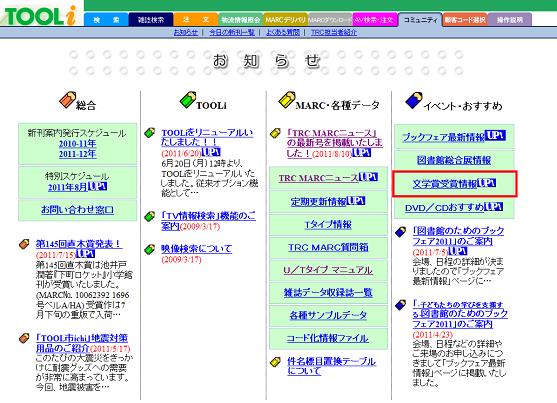Open TOOLiをリニューアルいたしました！！ link
This screenshot has width=557, height=403.
(207, 138)
